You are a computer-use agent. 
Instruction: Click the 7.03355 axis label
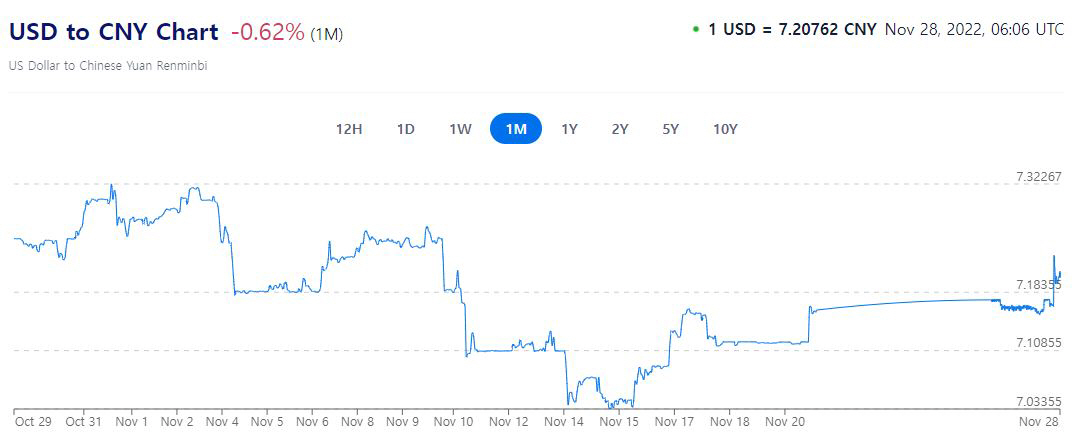[x=1037, y=401]
